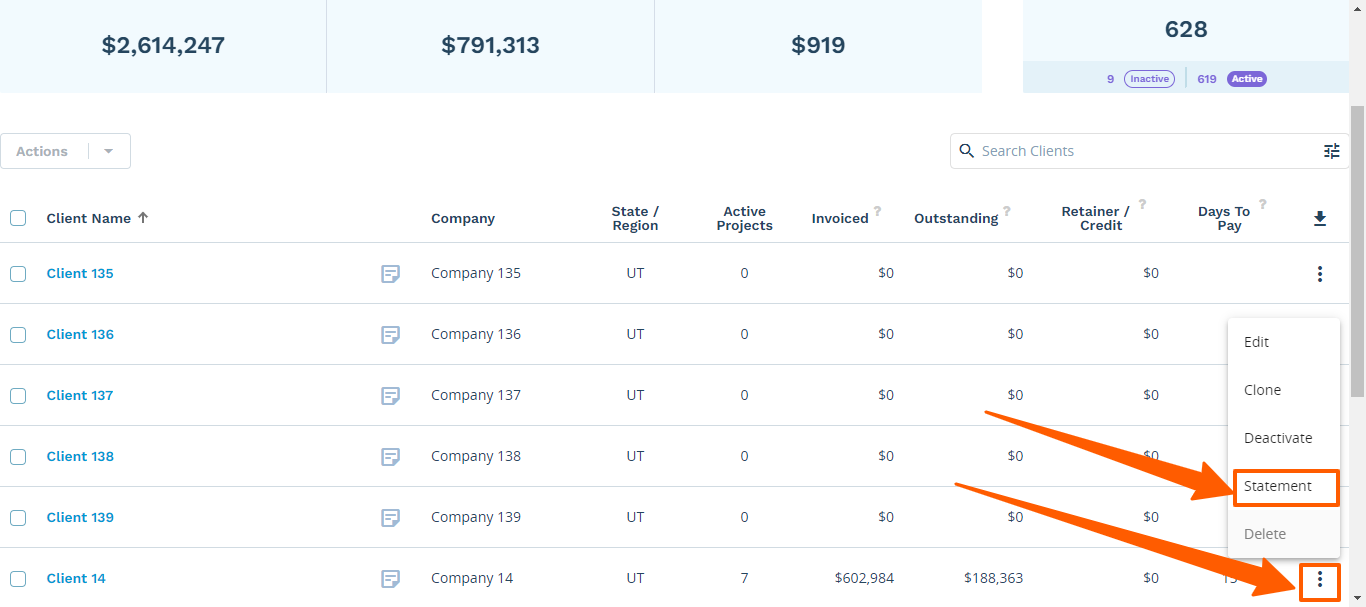Click the $602,984 invoiced amount
The image size is (1366, 607).
pyautogui.click(x=864, y=579)
